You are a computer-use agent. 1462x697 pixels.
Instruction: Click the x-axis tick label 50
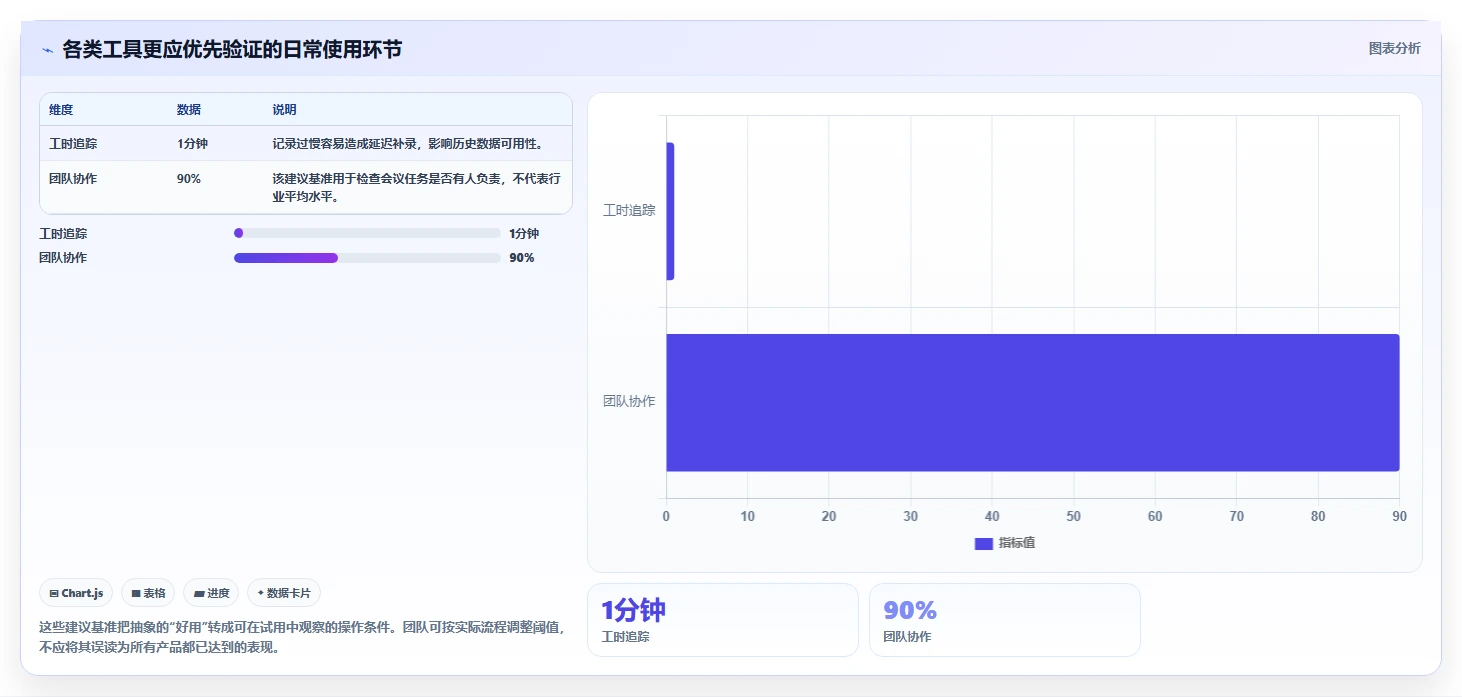[x=1073, y=517]
